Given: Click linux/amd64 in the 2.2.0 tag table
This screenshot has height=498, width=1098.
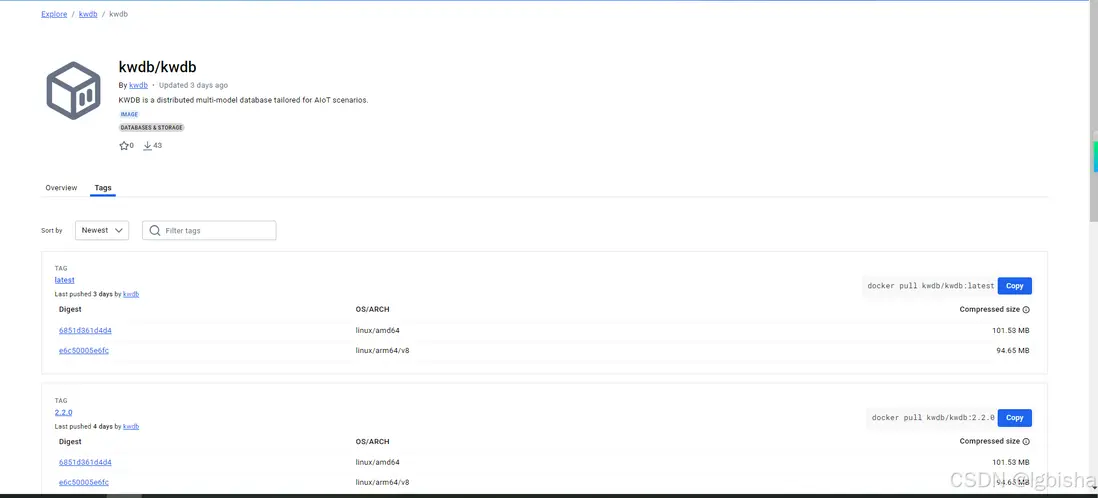Looking at the screenshot, I should [x=377, y=462].
